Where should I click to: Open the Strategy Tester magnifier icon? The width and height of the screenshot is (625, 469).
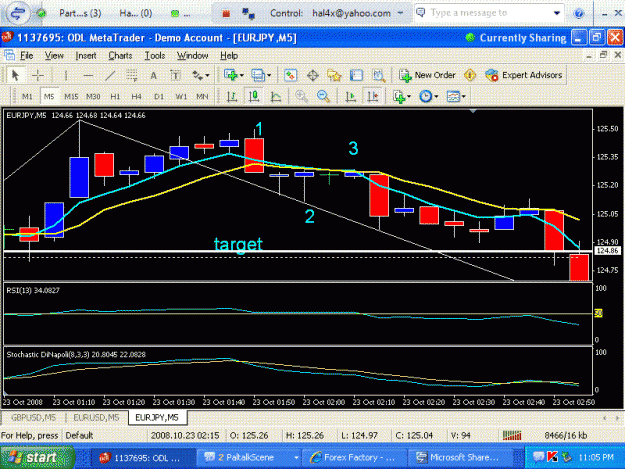click(x=378, y=75)
